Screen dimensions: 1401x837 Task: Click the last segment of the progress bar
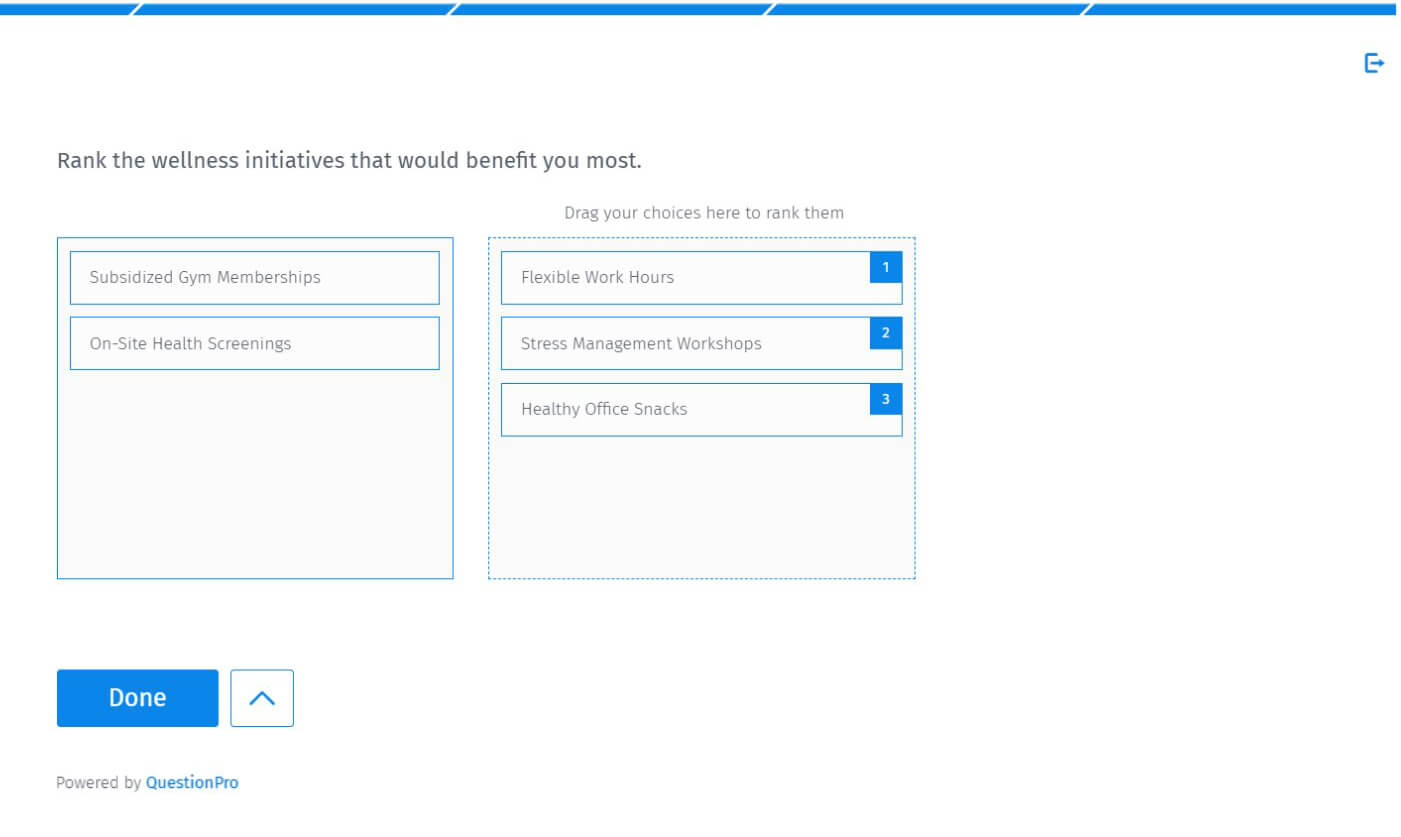(x=1240, y=9)
